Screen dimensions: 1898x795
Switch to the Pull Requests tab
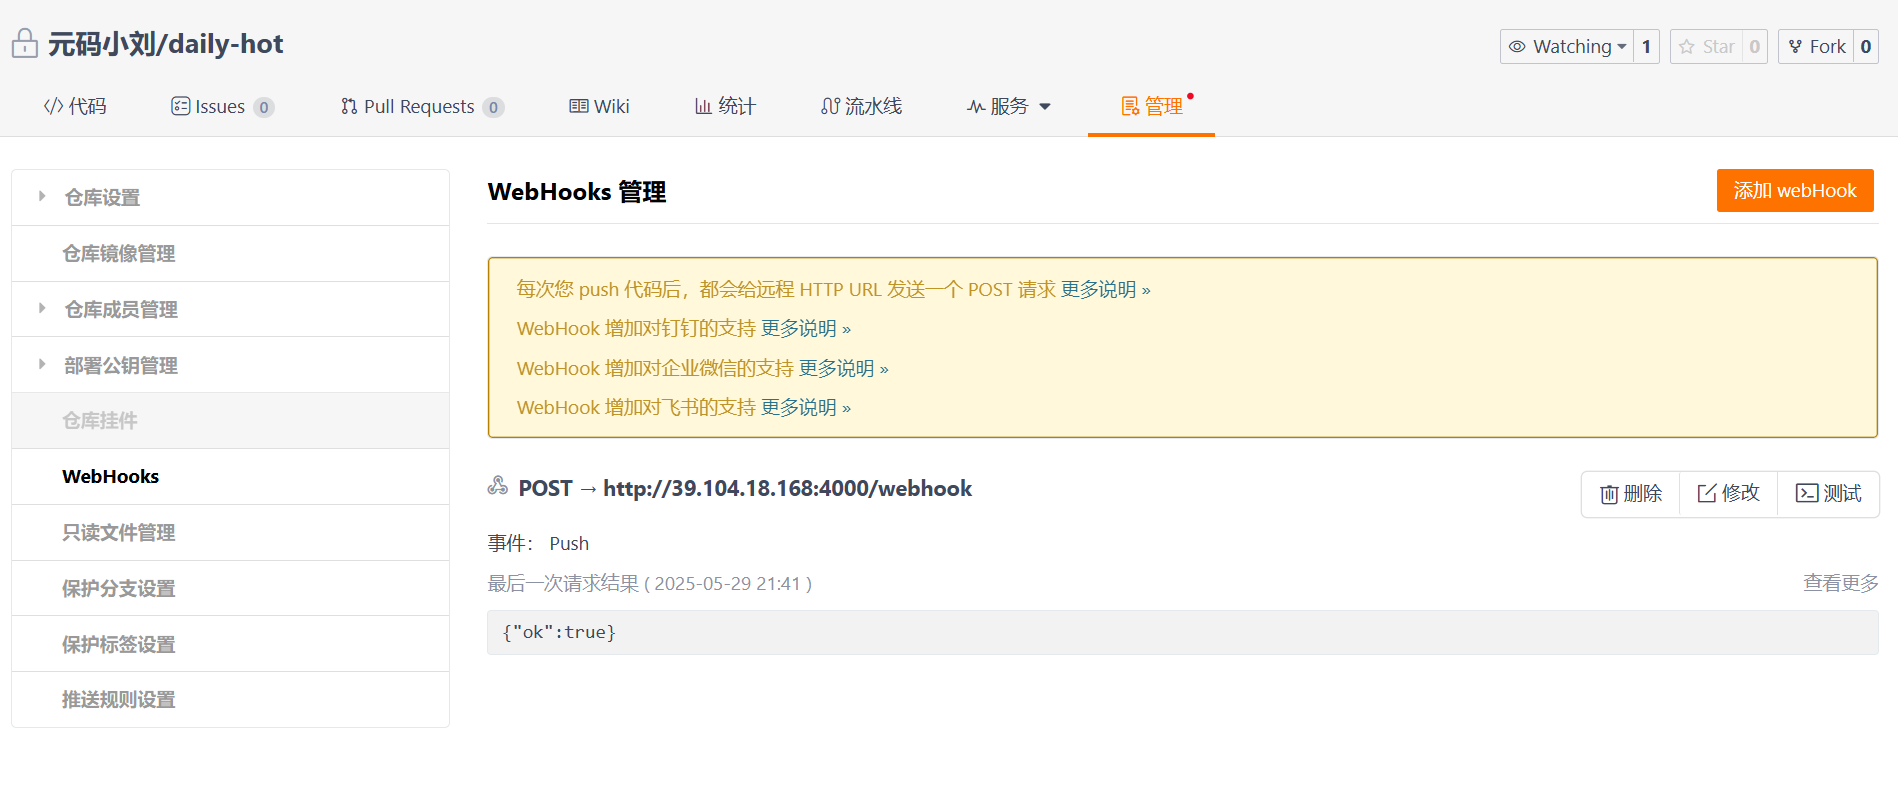[420, 107]
